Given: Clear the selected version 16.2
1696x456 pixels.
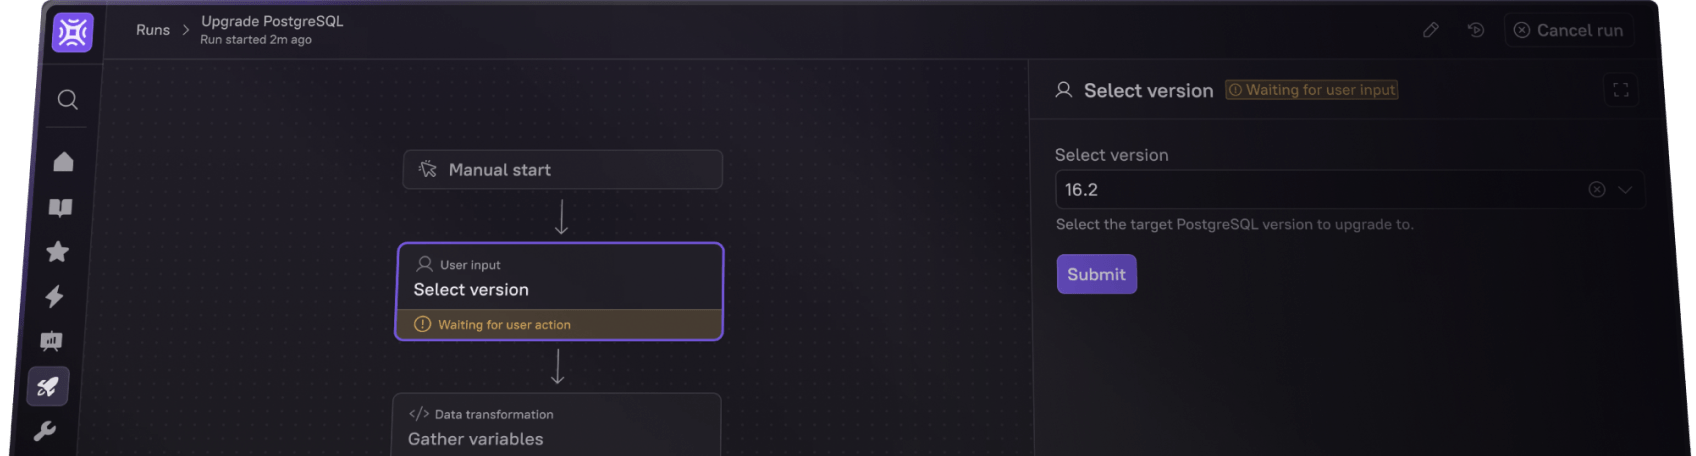Looking at the screenshot, I should coord(1597,190).
